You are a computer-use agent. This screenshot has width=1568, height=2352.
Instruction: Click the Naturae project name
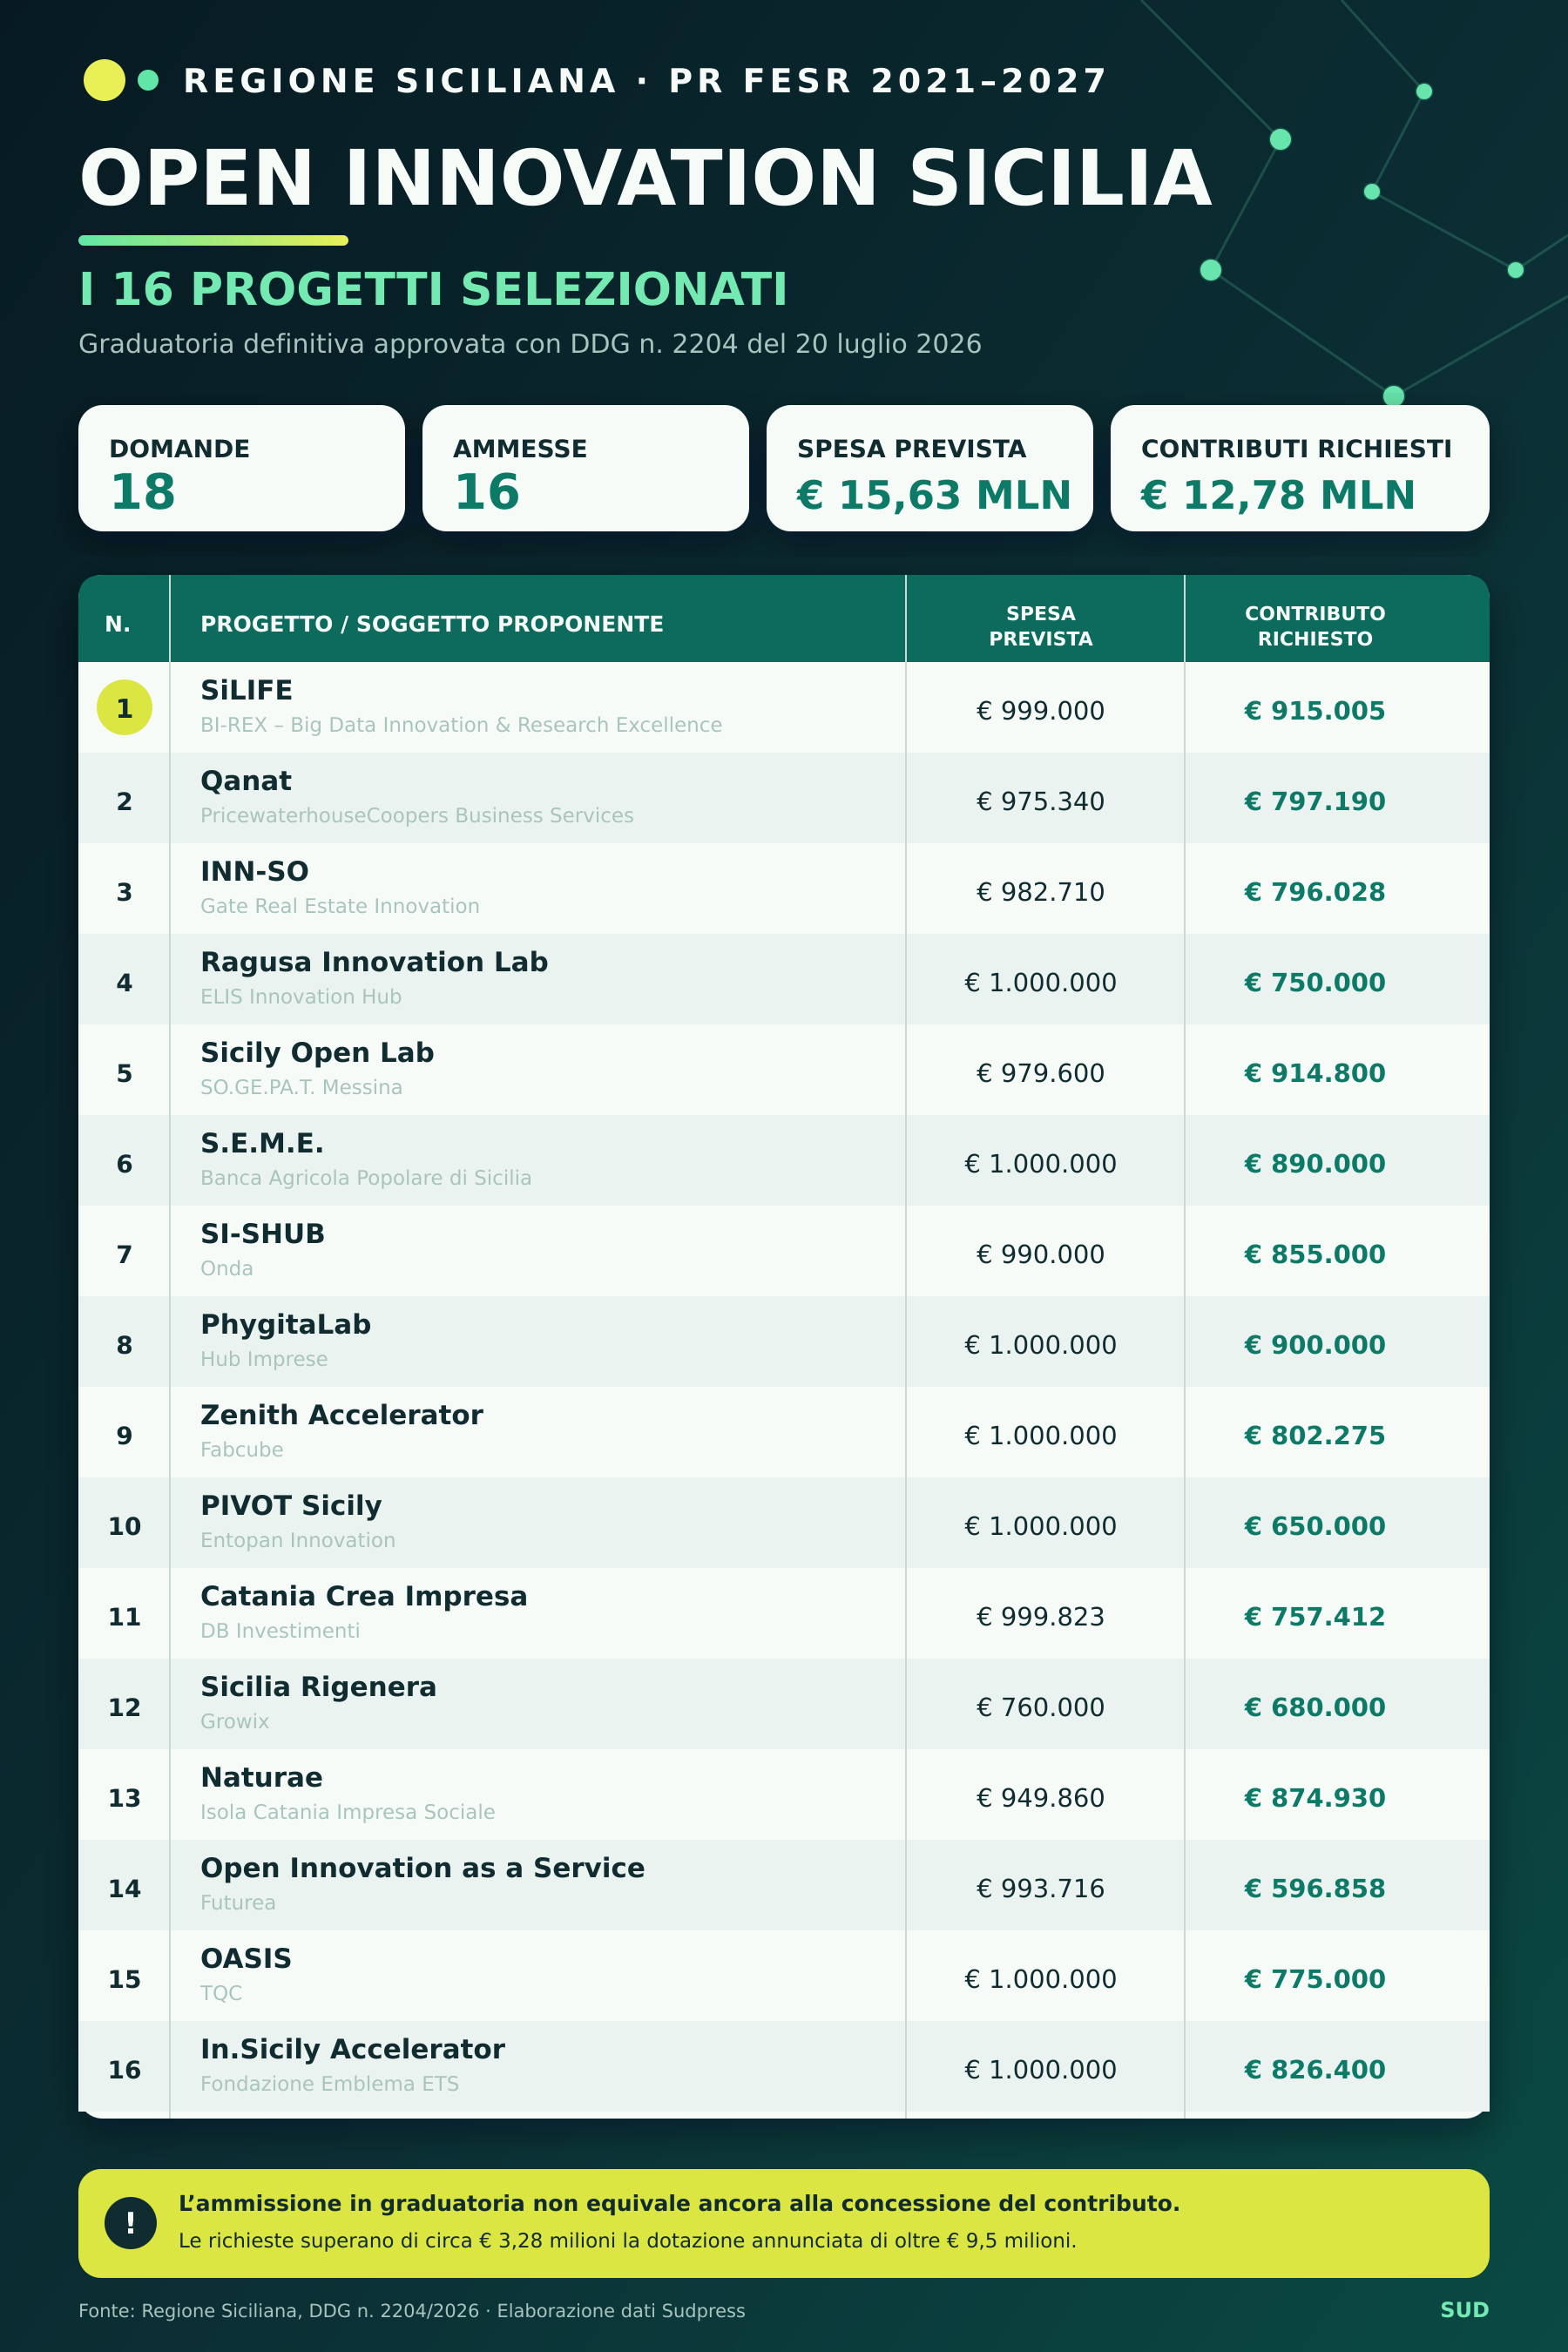[x=261, y=1777]
